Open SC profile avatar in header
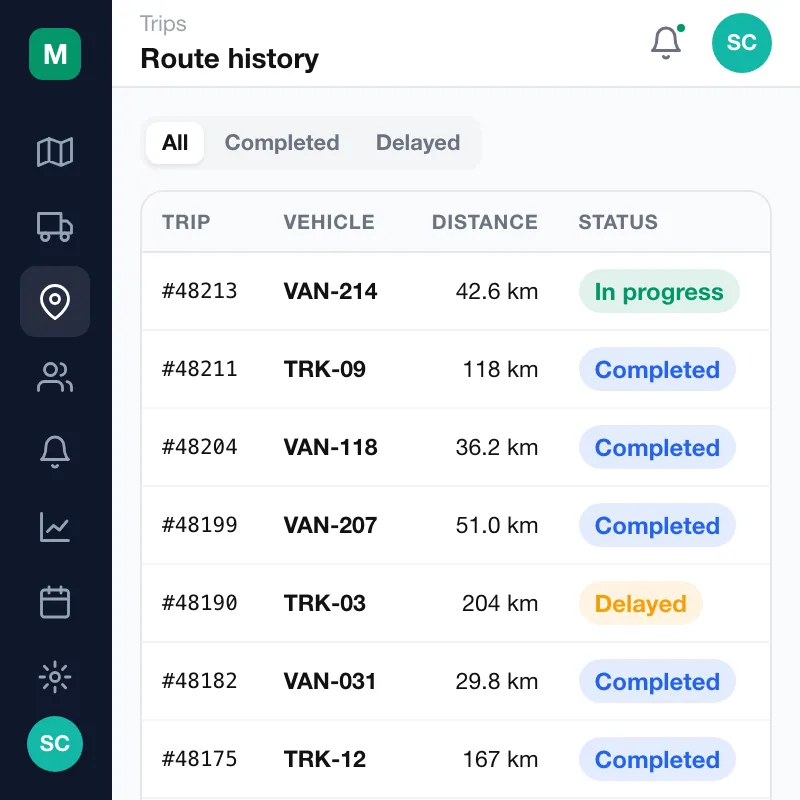 [741, 43]
